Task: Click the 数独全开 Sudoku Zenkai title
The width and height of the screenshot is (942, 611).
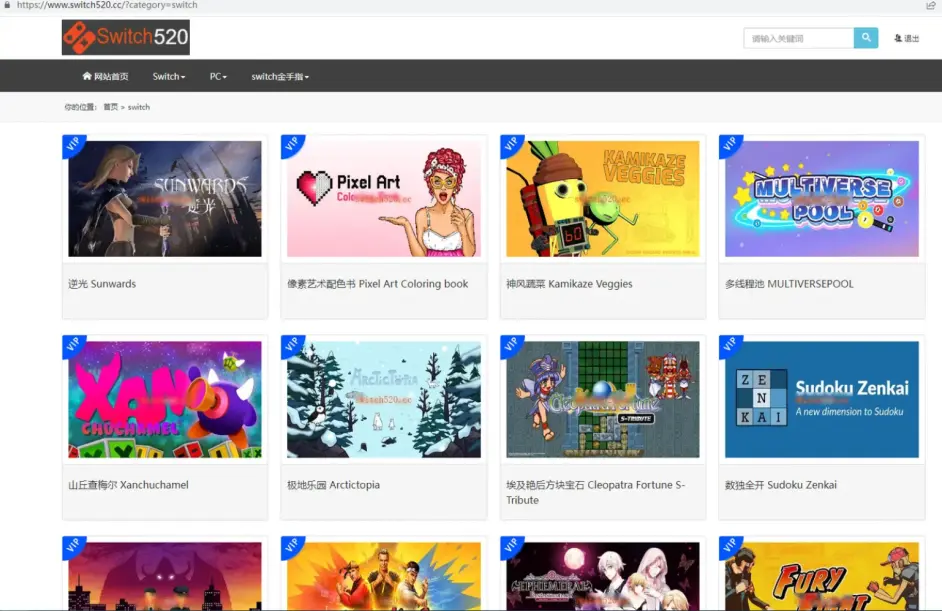Action: click(781, 485)
